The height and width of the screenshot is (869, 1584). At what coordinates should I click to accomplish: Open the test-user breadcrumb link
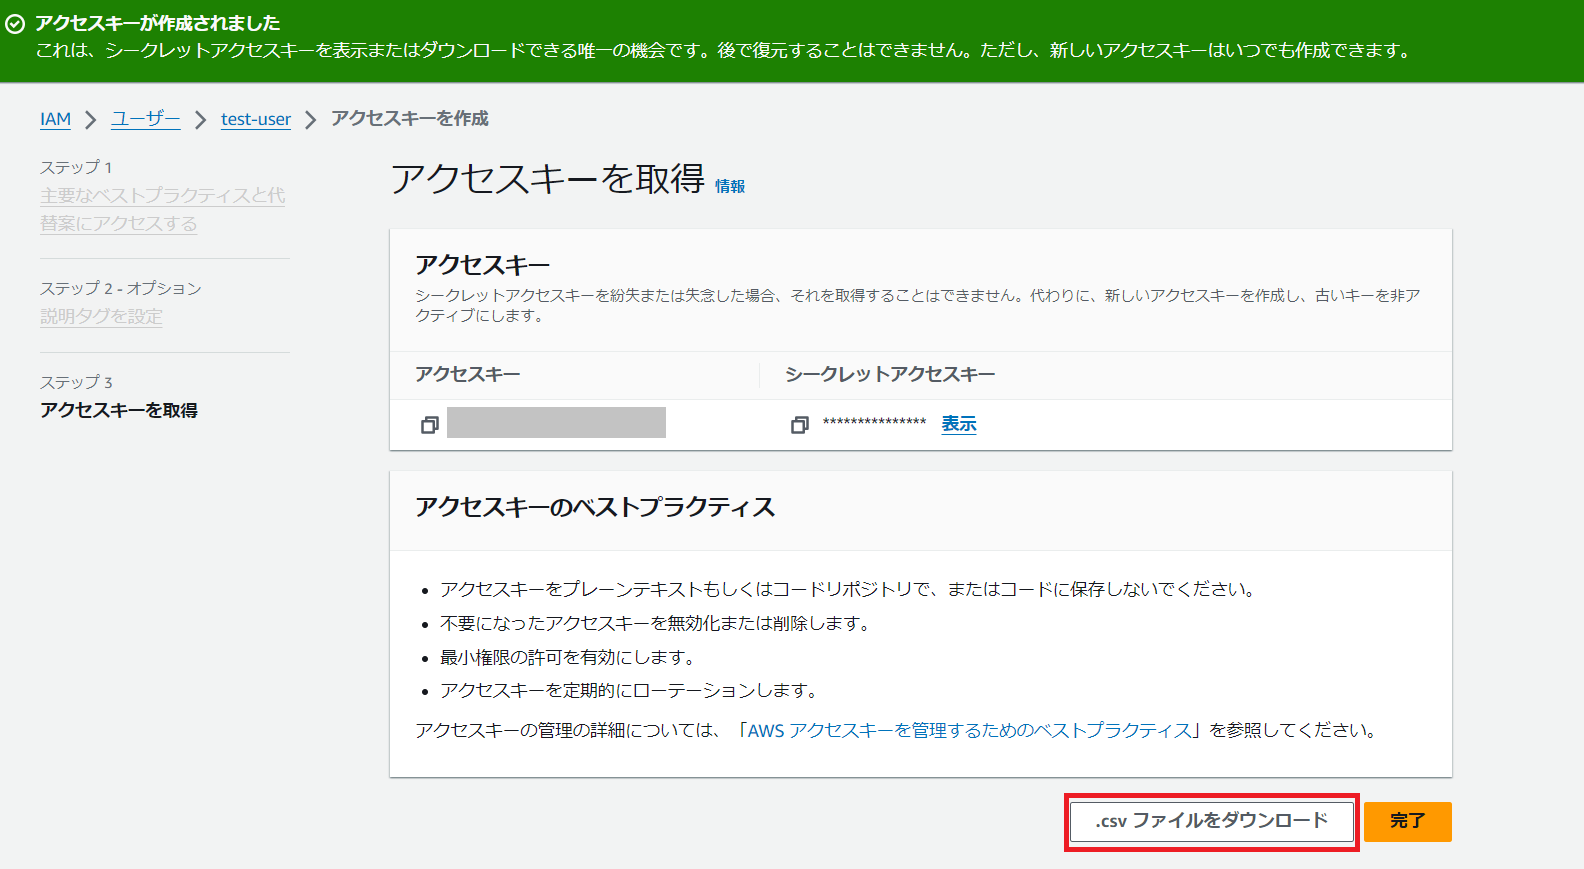[x=256, y=119]
